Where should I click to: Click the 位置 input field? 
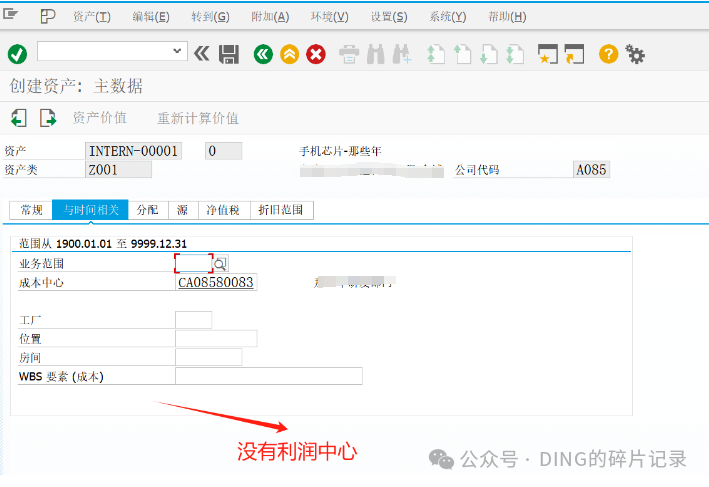[216, 338]
